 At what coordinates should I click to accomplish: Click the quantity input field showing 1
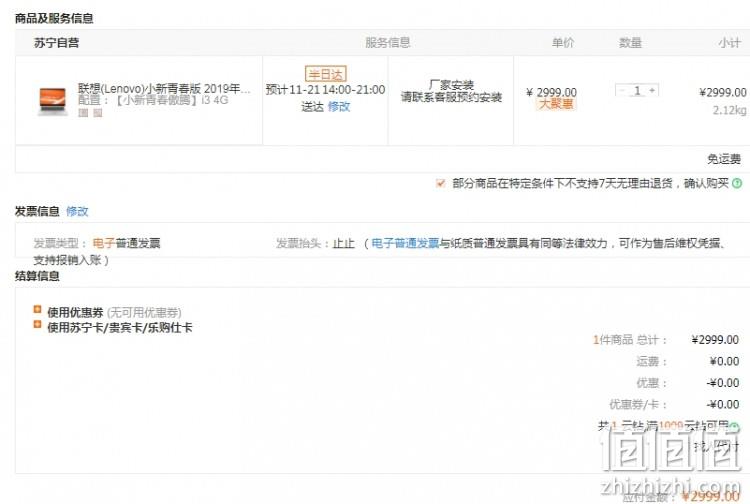click(637, 90)
